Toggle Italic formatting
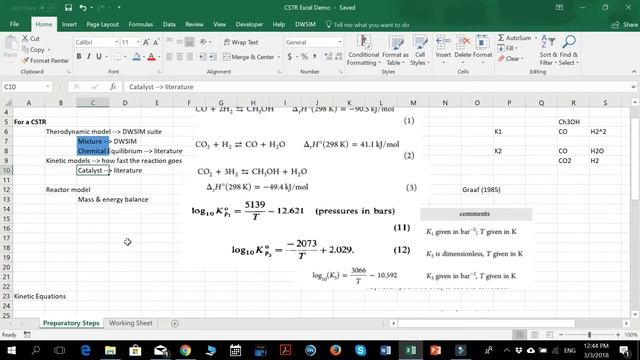Image resolution: width=640 pixels, height=360 pixels. click(88, 56)
